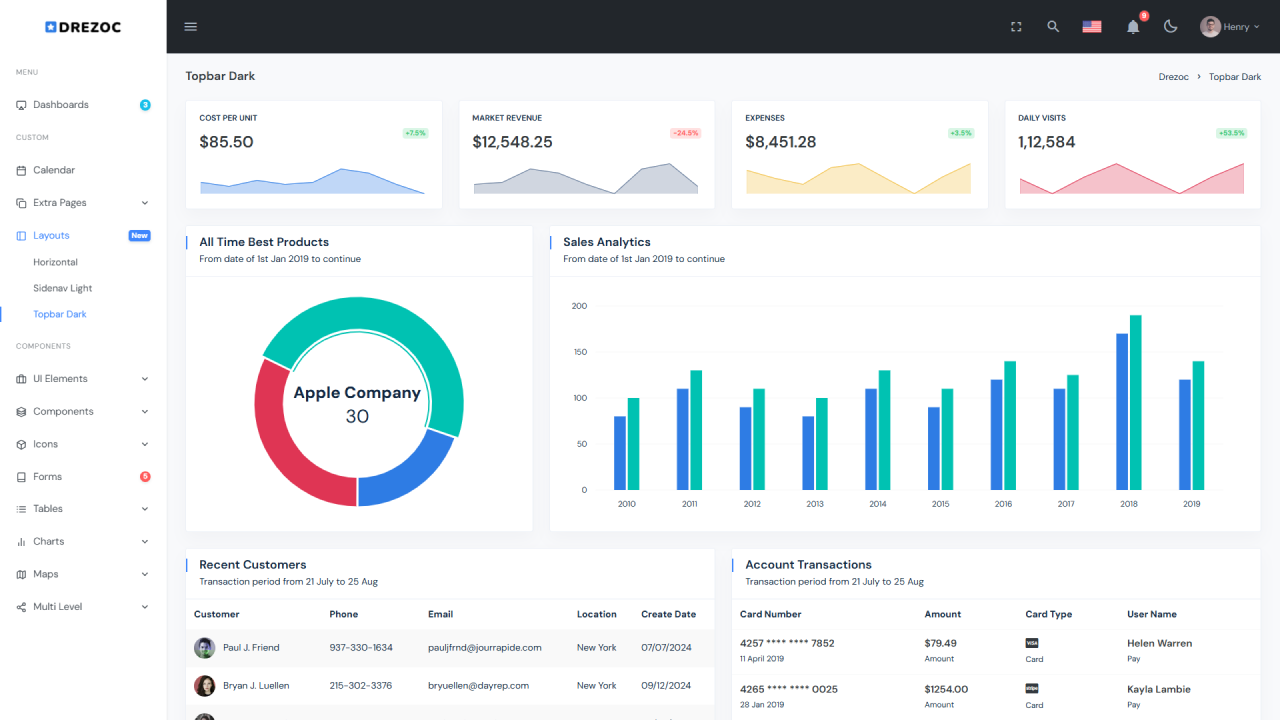This screenshot has width=1280, height=720.
Task: Open search using magnifier icon
Action: [x=1053, y=27]
